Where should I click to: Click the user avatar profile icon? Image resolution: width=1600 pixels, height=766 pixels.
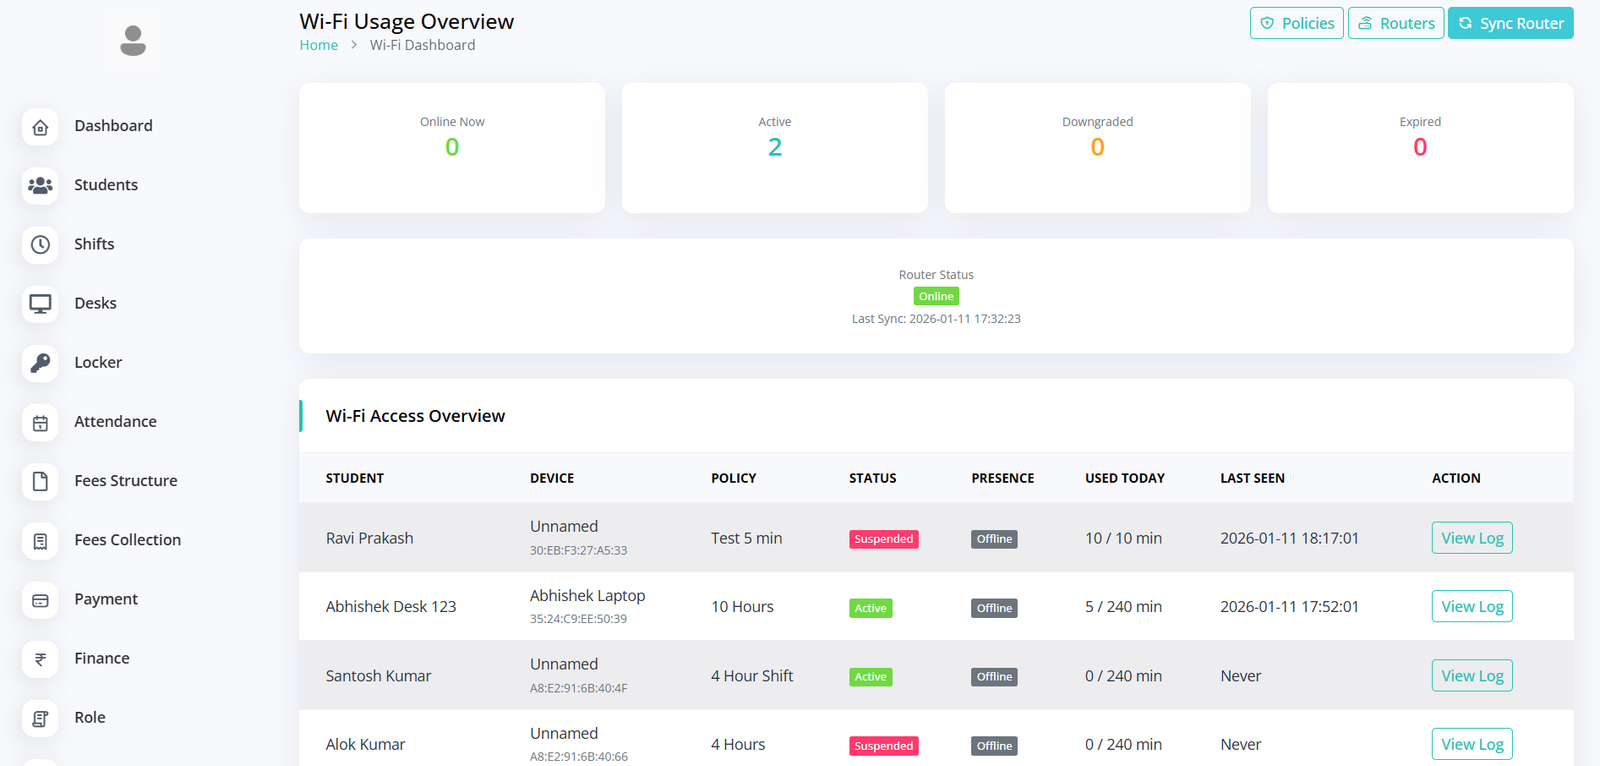(x=133, y=41)
